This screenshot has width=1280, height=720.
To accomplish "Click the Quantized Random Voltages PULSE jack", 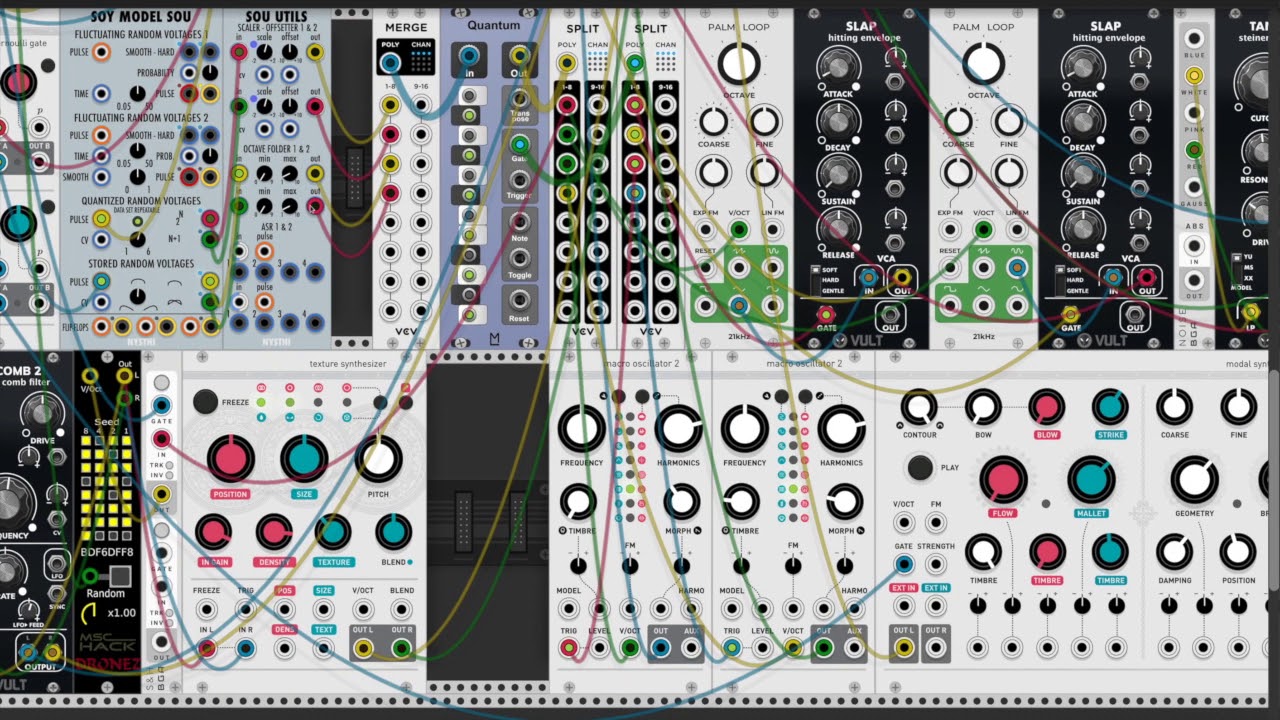I will pos(101,219).
